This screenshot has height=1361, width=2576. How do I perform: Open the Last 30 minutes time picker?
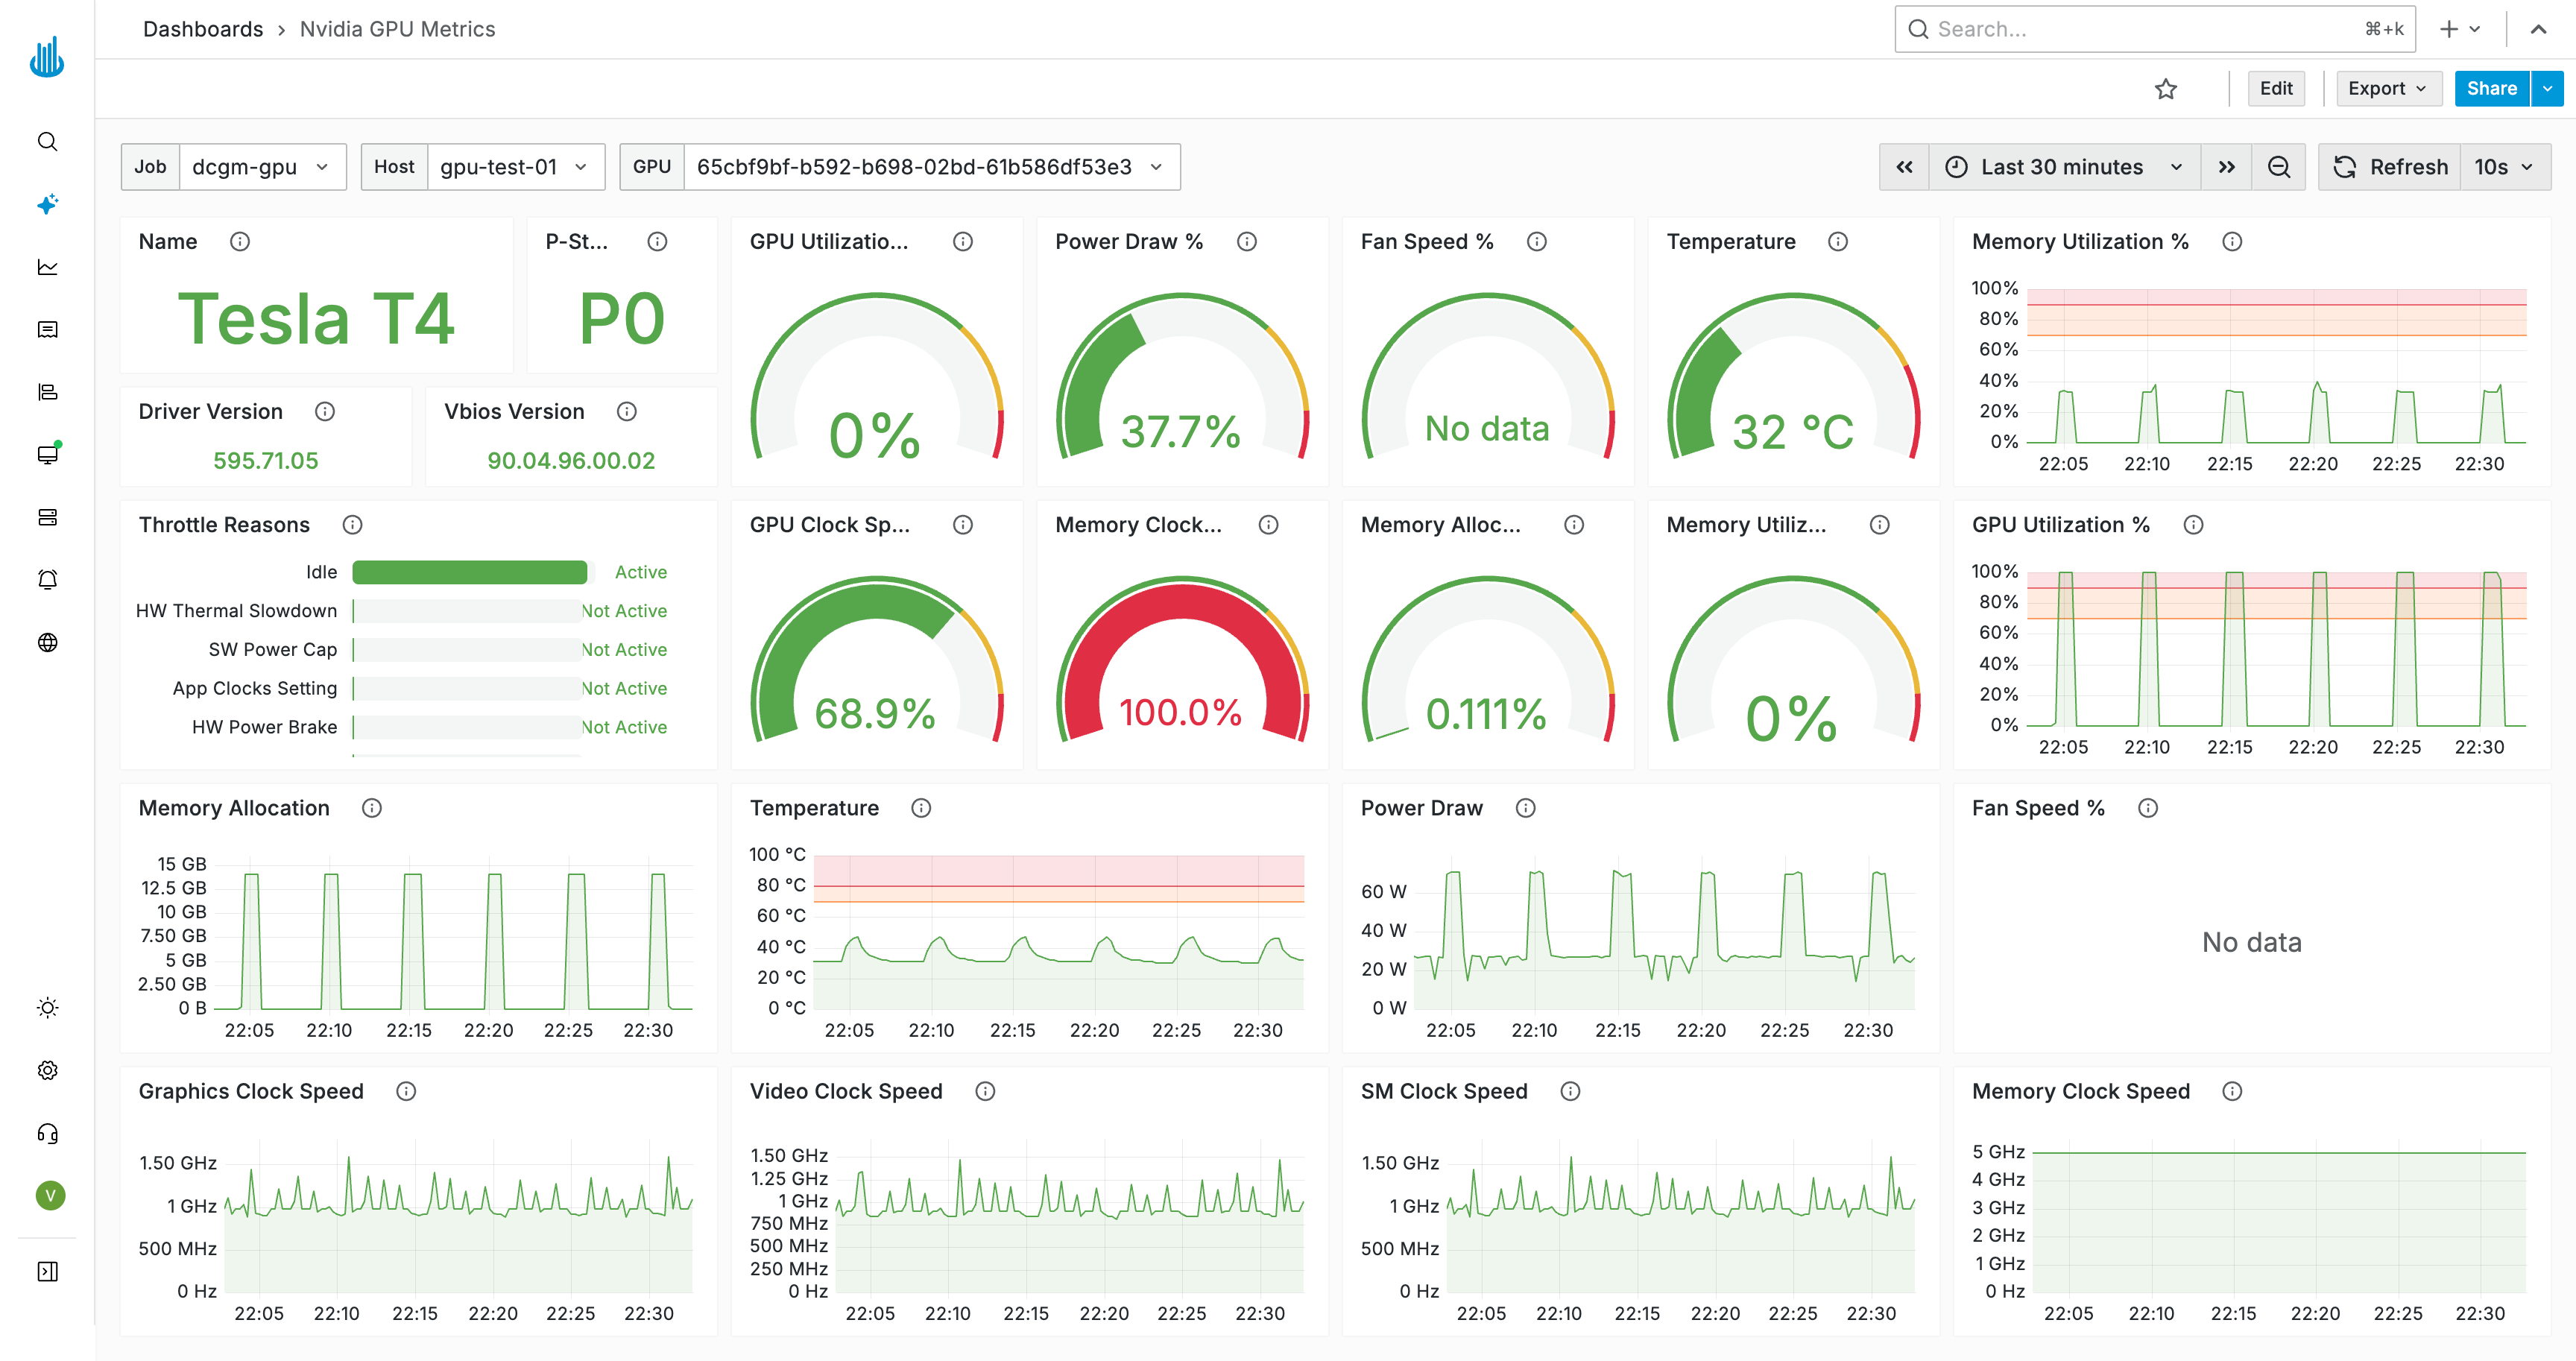pos(2064,167)
